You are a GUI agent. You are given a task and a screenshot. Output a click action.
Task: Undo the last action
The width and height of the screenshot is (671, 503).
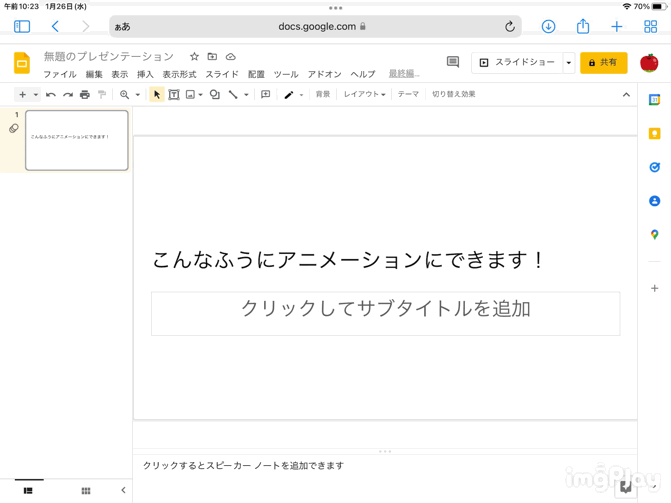click(51, 95)
